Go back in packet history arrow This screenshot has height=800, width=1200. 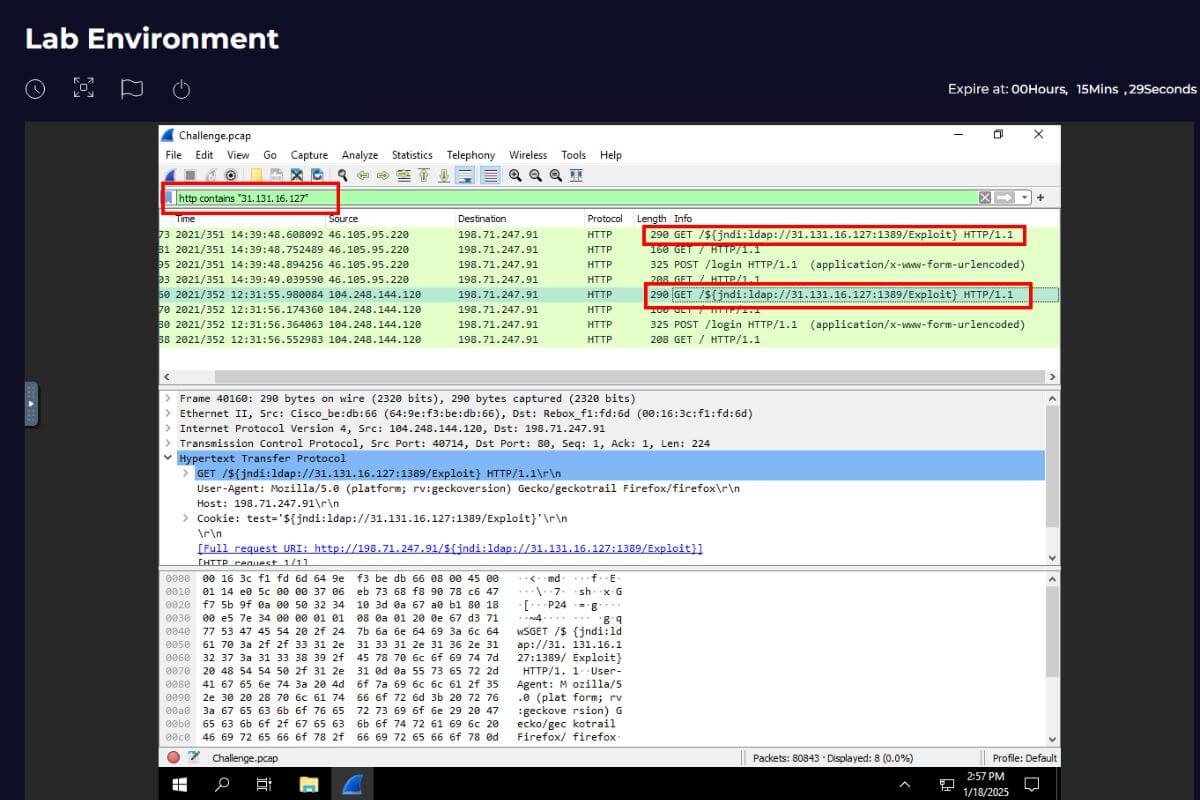pos(362,175)
